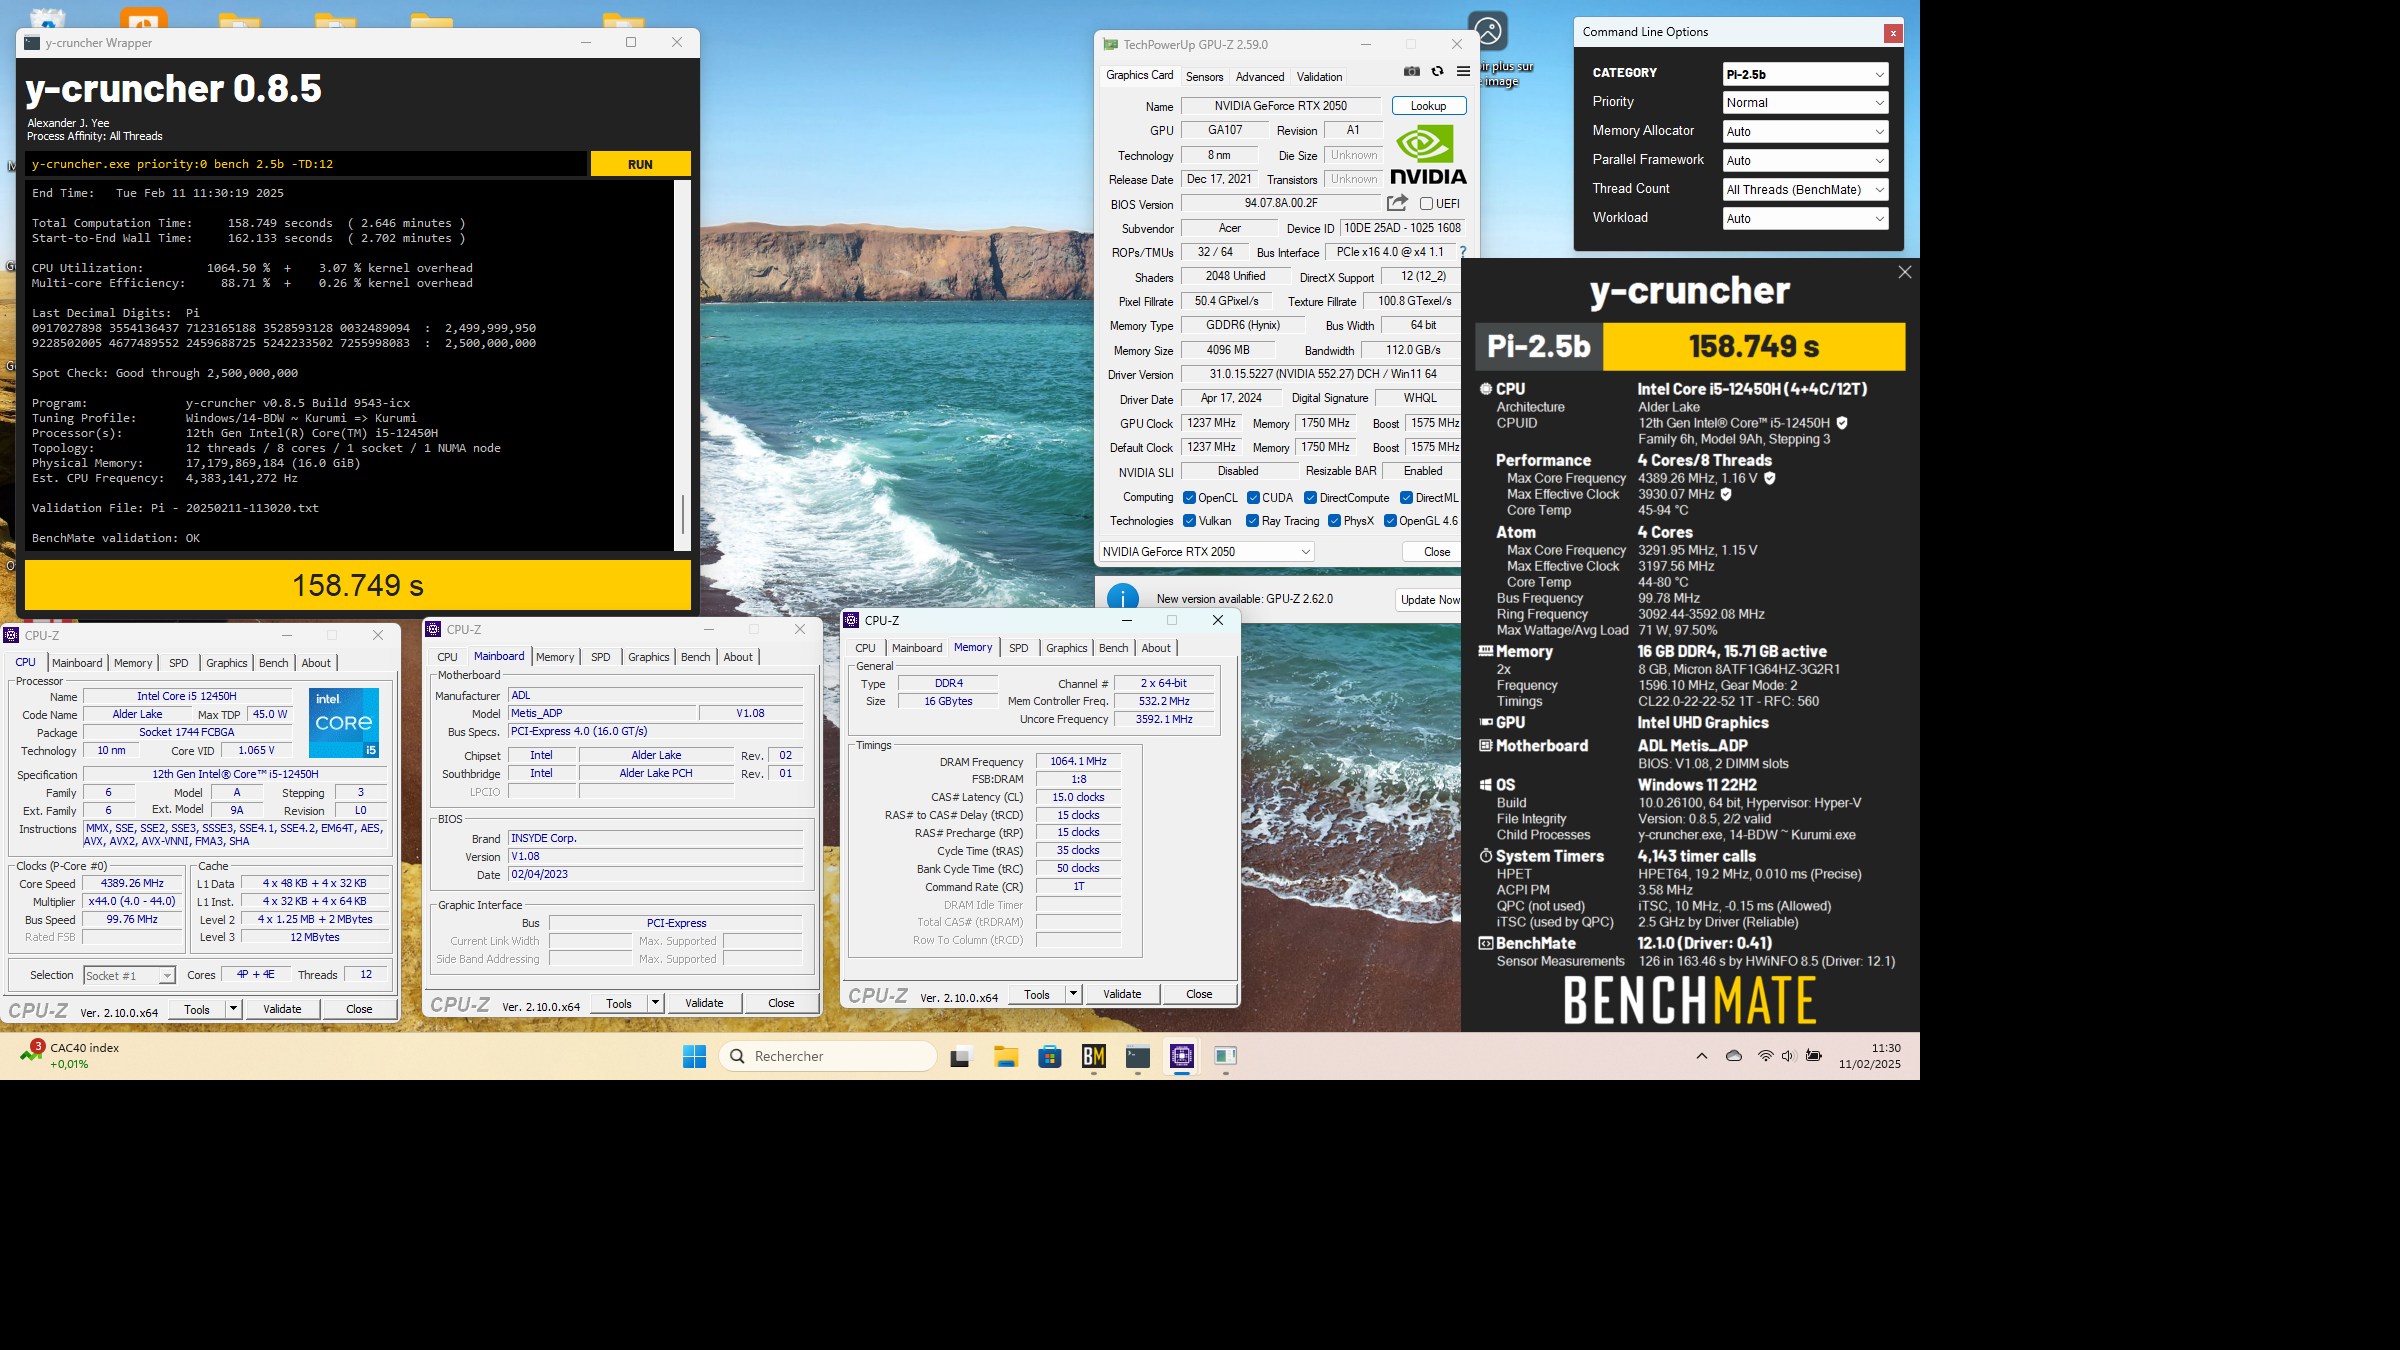Click Validate in leftmost CPU-Z window
Image resolution: width=2400 pixels, height=1350 pixels.
point(282,1009)
